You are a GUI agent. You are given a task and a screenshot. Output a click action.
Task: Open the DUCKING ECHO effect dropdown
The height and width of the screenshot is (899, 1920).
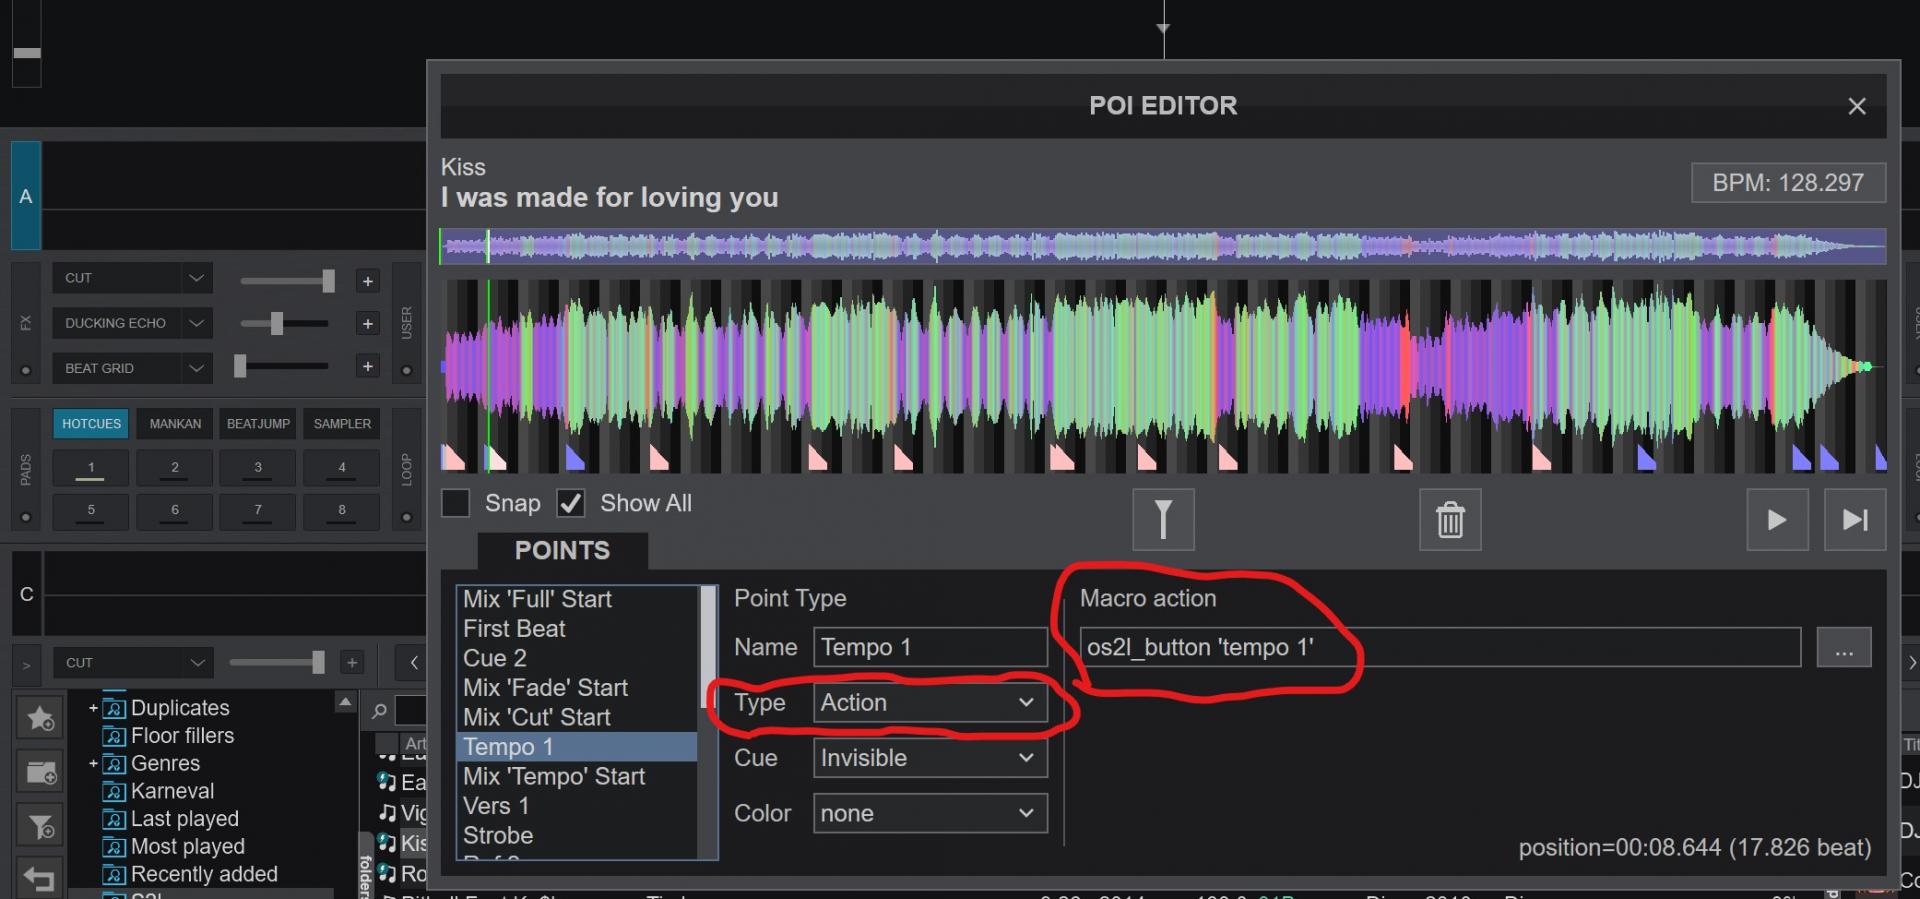pyautogui.click(x=132, y=323)
